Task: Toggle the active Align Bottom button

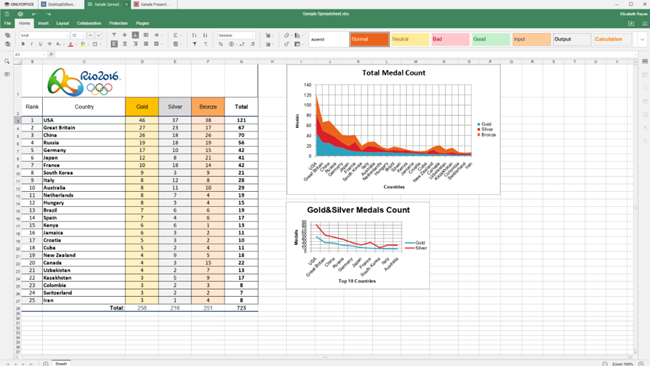Action: 135,35
